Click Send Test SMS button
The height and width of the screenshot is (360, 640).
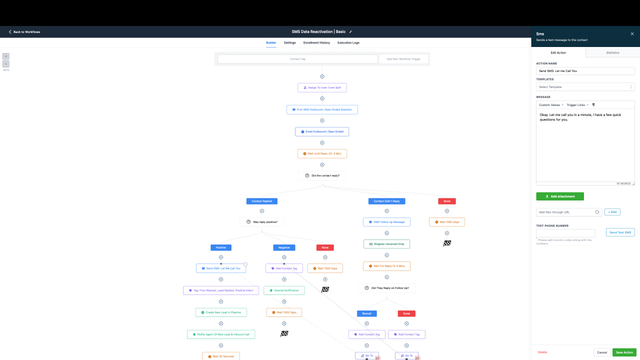620,233
